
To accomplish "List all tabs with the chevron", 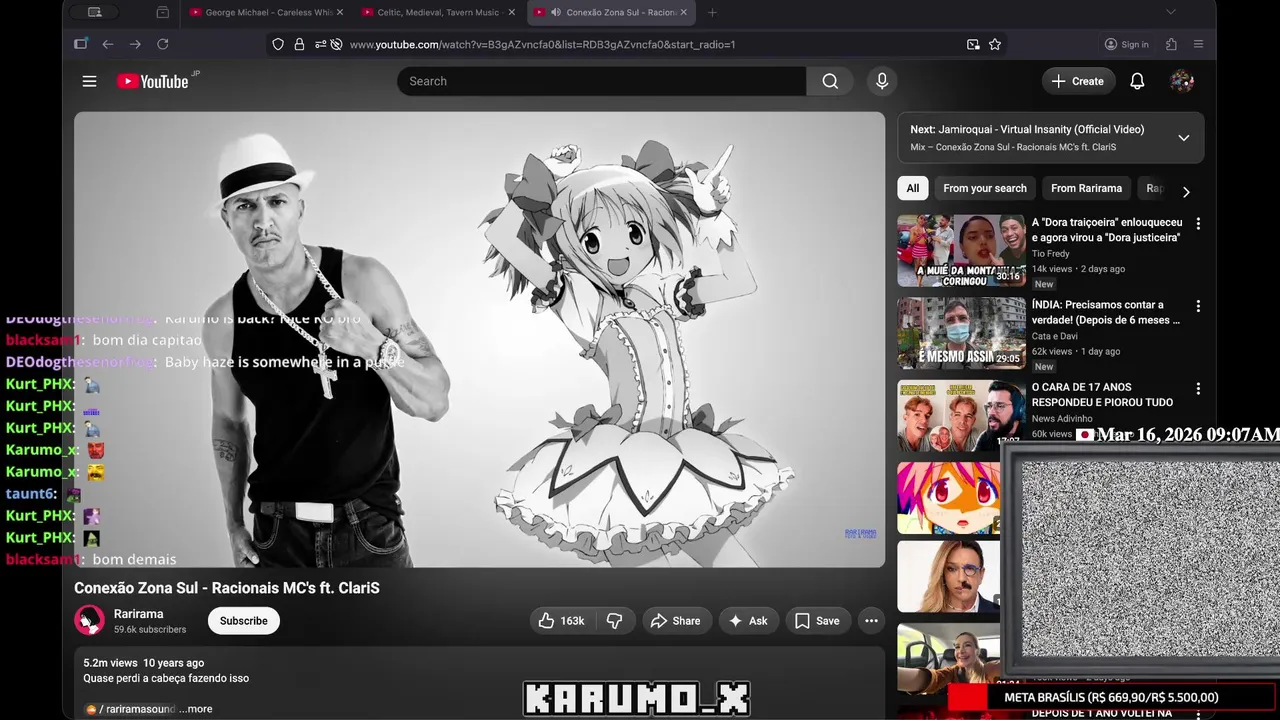I will (1171, 12).
